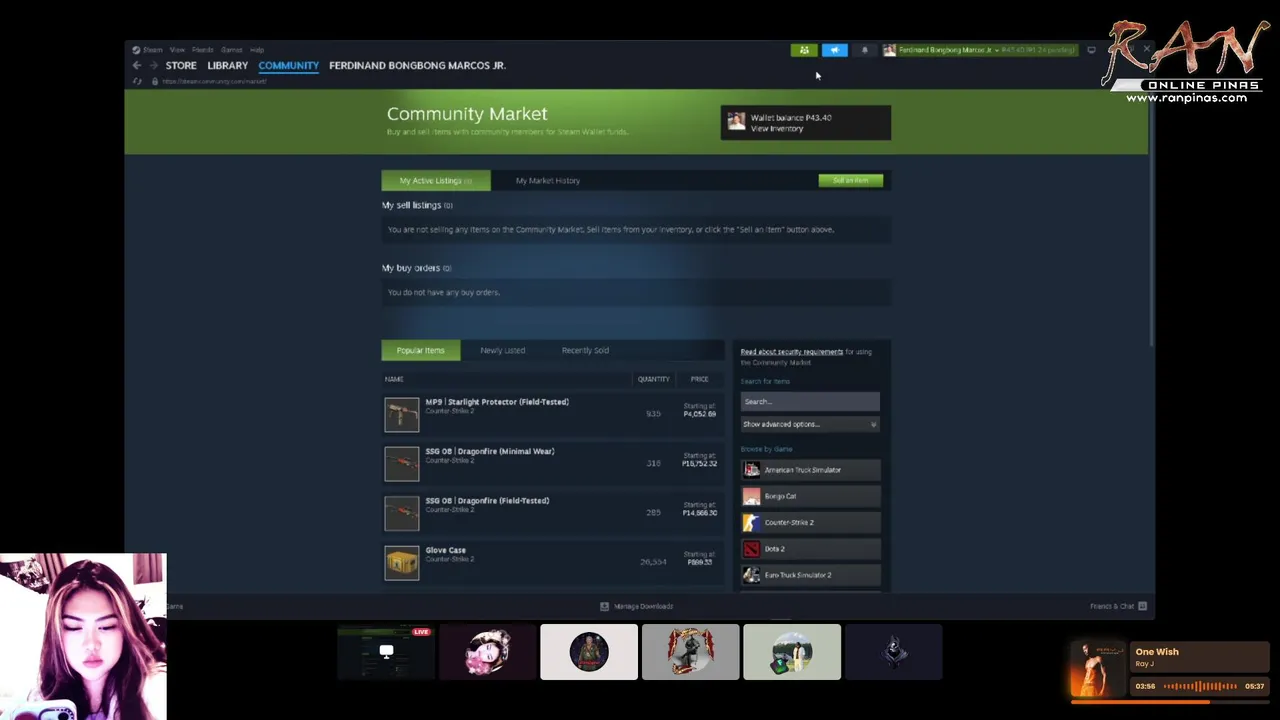Go to the LIBRARY section
This screenshot has height=720, width=1280.
click(x=228, y=65)
